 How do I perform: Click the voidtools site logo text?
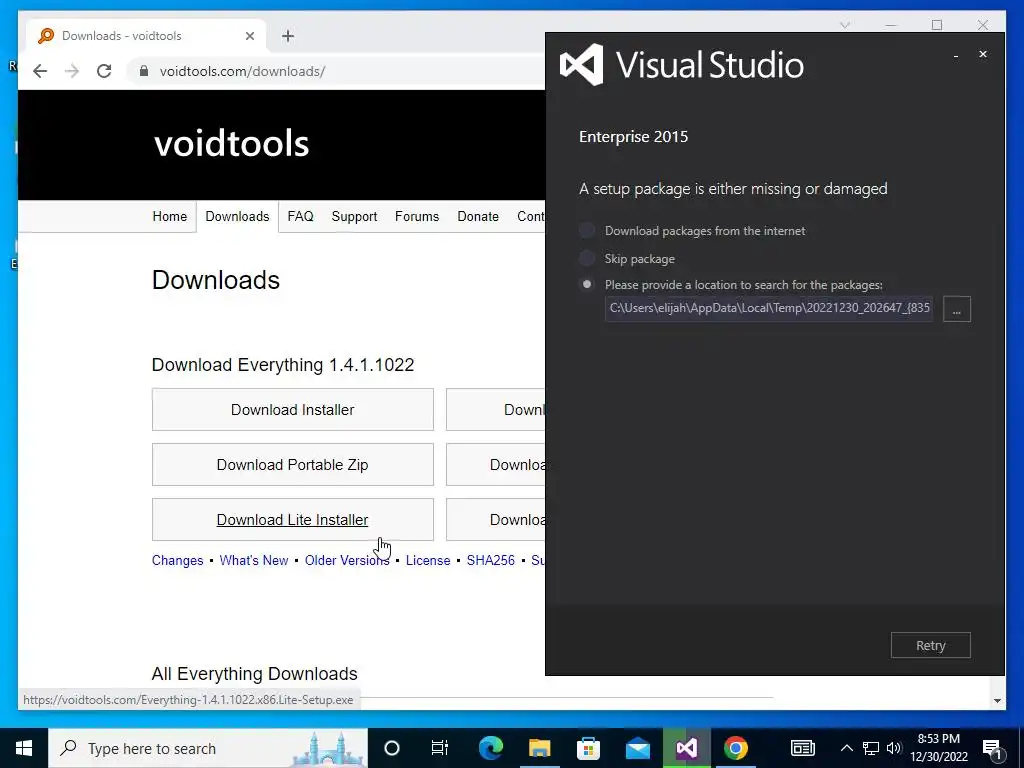click(231, 143)
